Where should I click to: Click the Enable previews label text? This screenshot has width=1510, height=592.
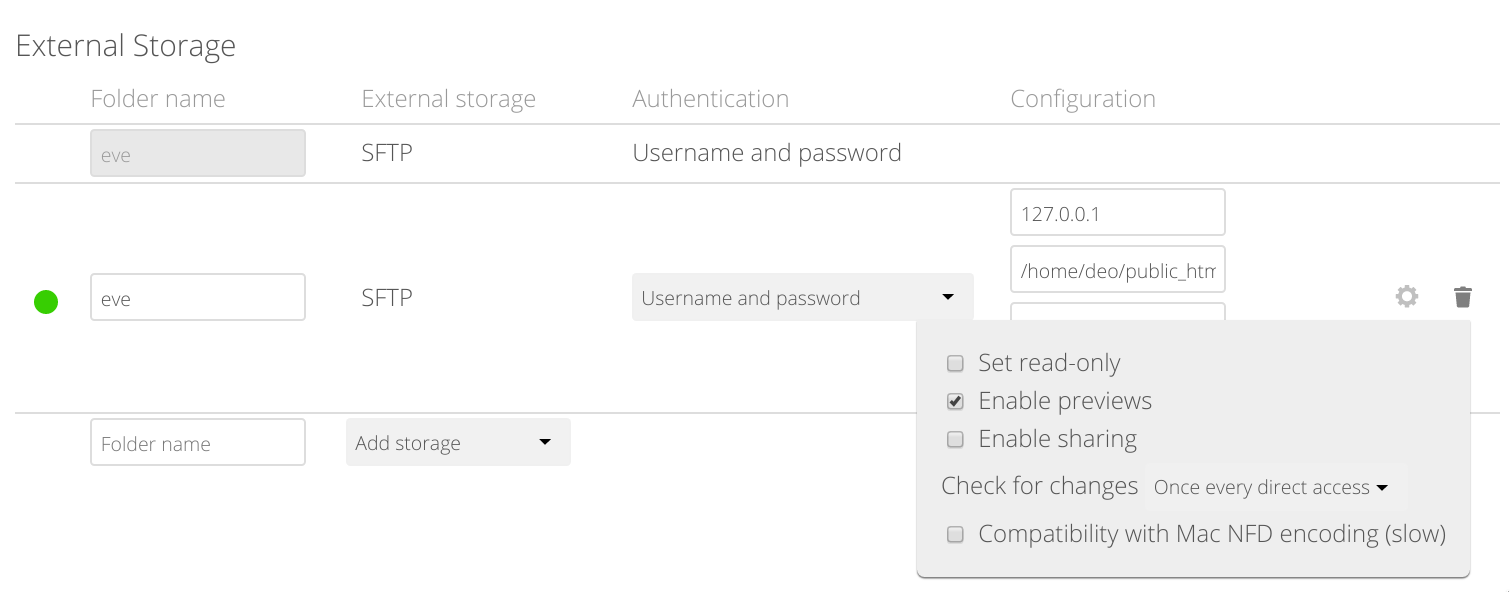click(x=1064, y=401)
